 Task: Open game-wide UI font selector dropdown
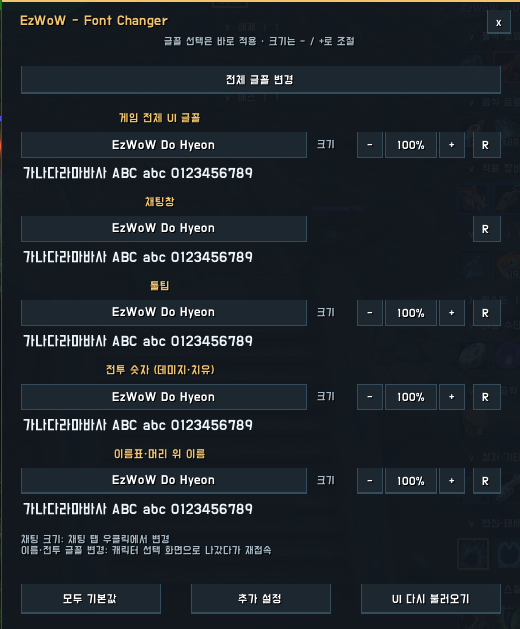[164, 145]
